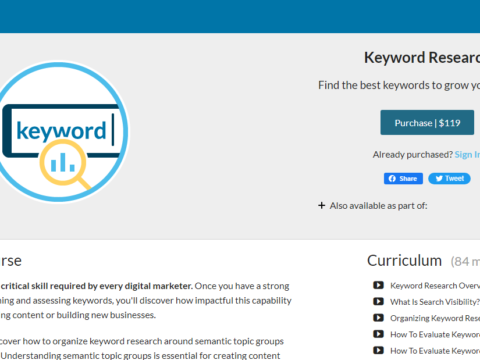The image size is (480, 360).
Task: Open the What Is Search Visibility lesson
Action: (435, 302)
